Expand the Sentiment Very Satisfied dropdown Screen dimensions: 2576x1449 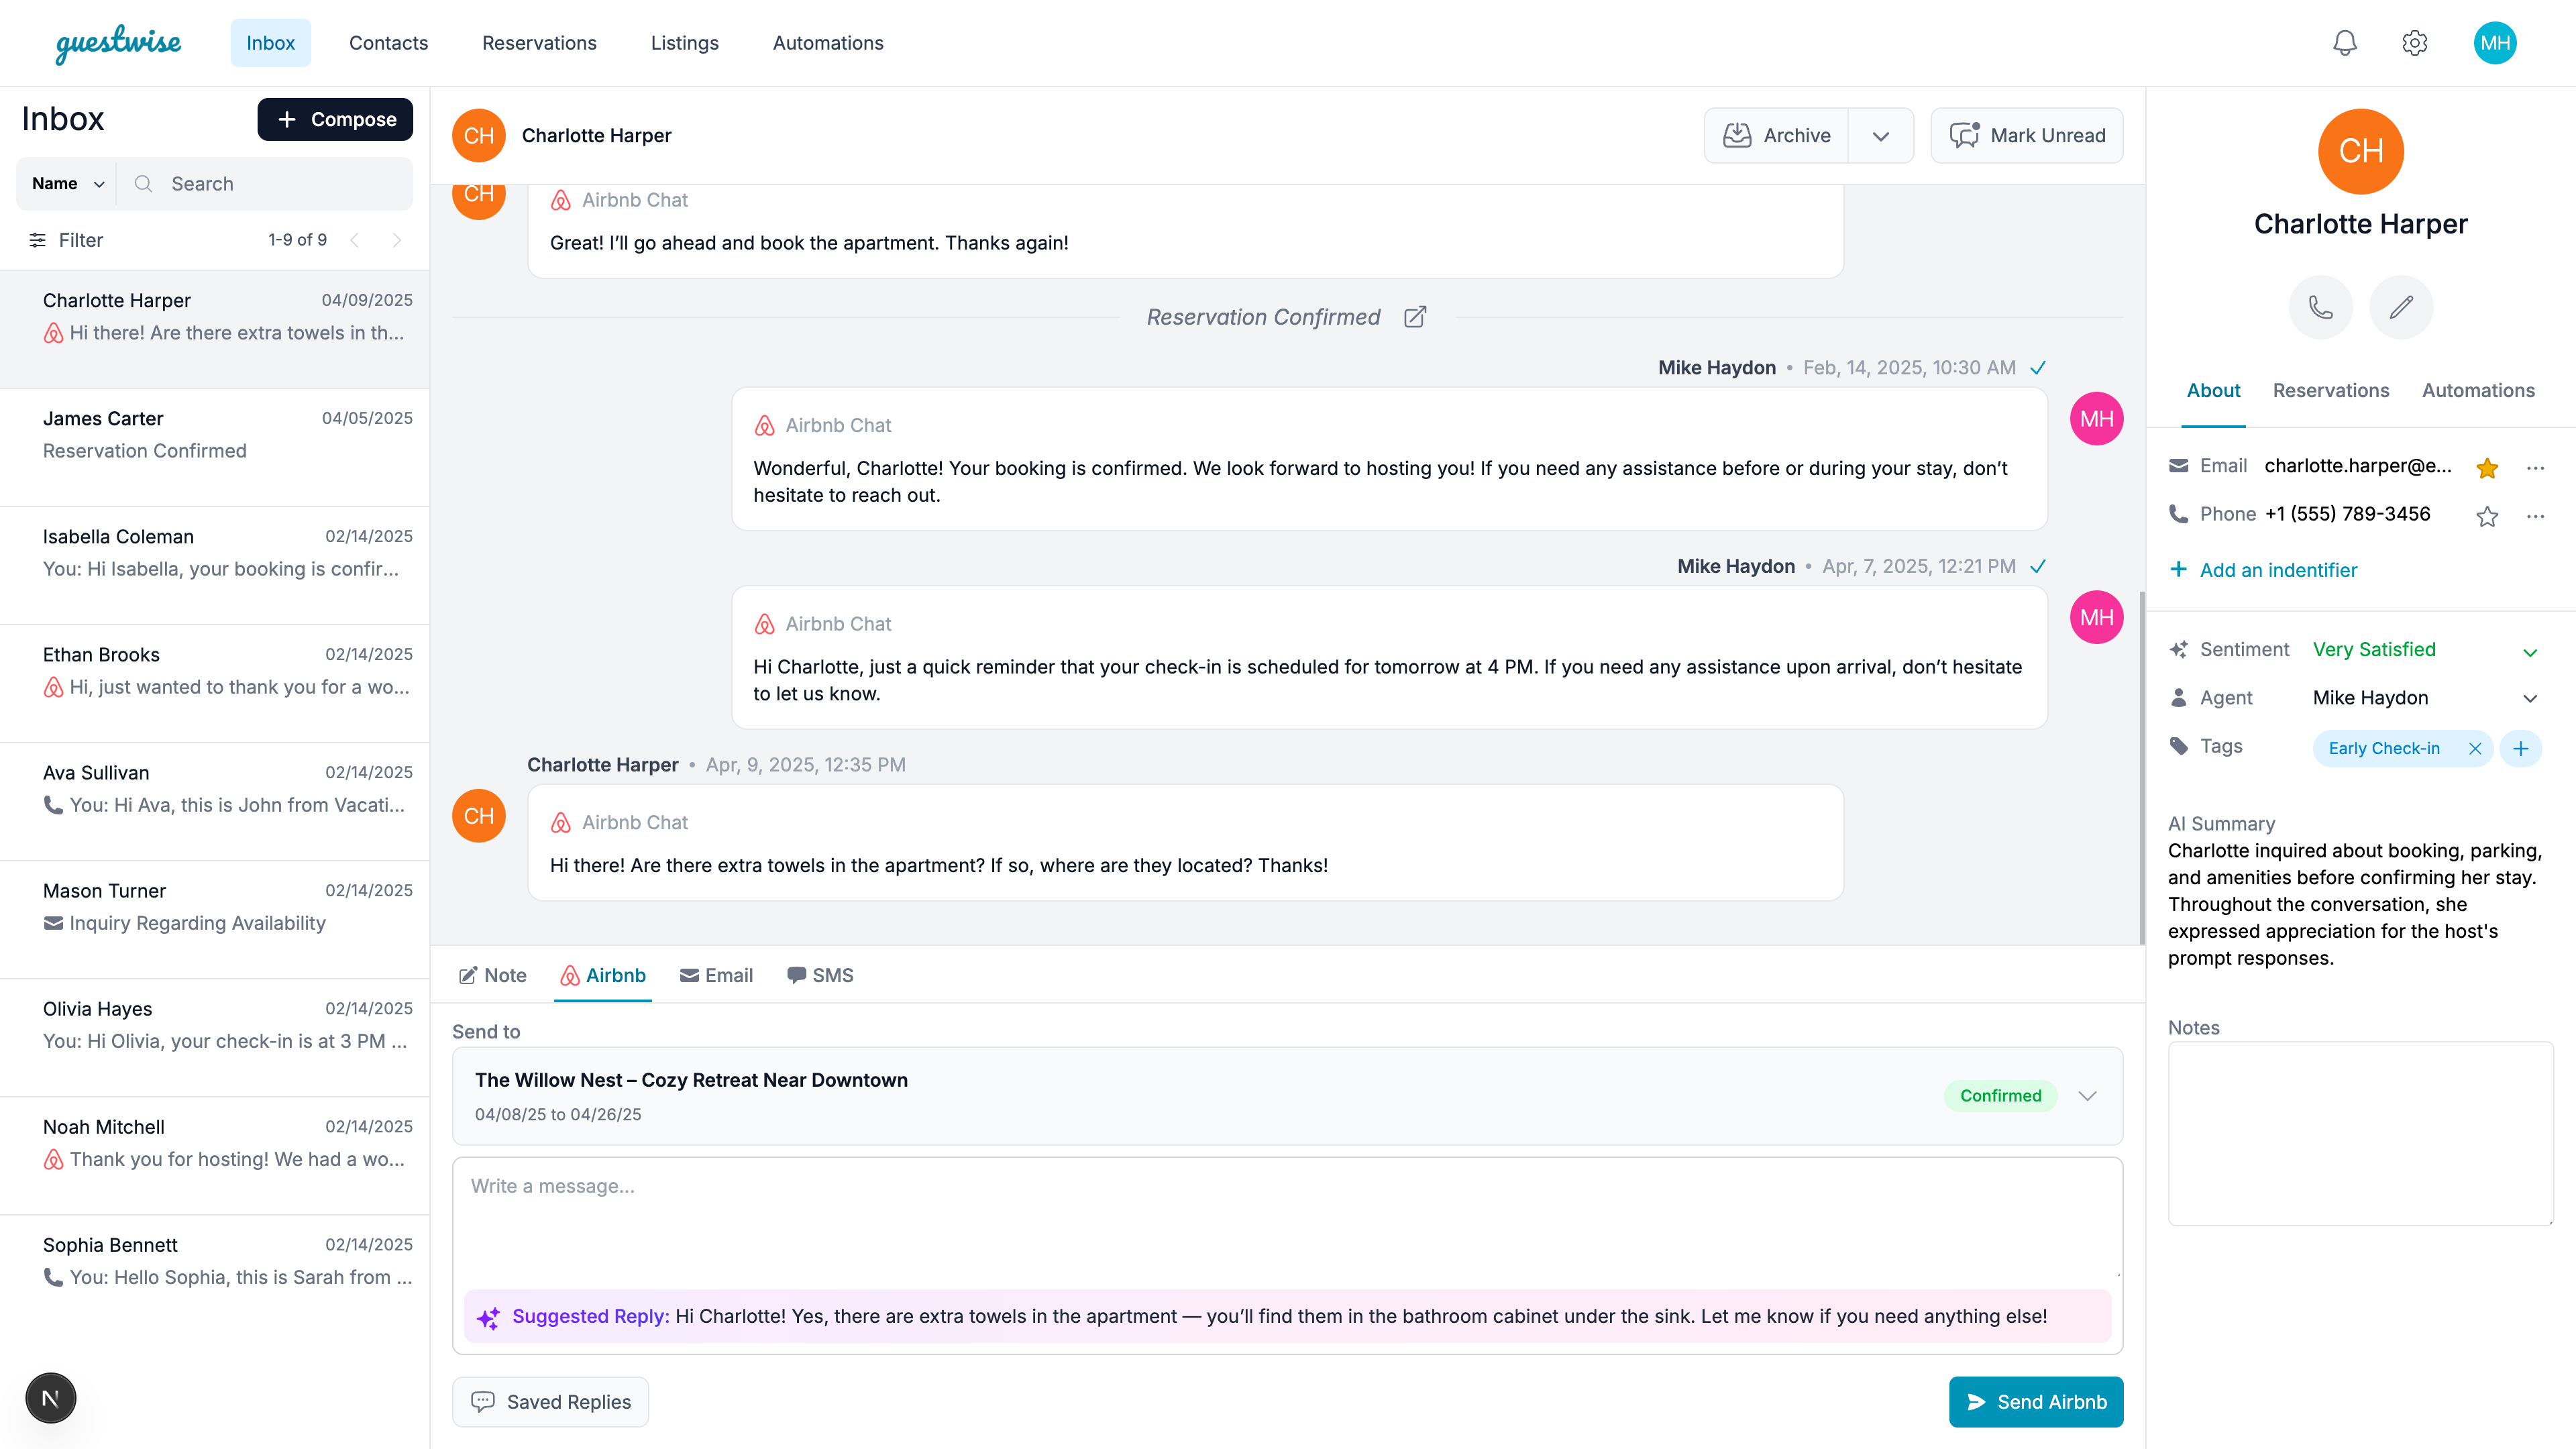pos(2530,652)
